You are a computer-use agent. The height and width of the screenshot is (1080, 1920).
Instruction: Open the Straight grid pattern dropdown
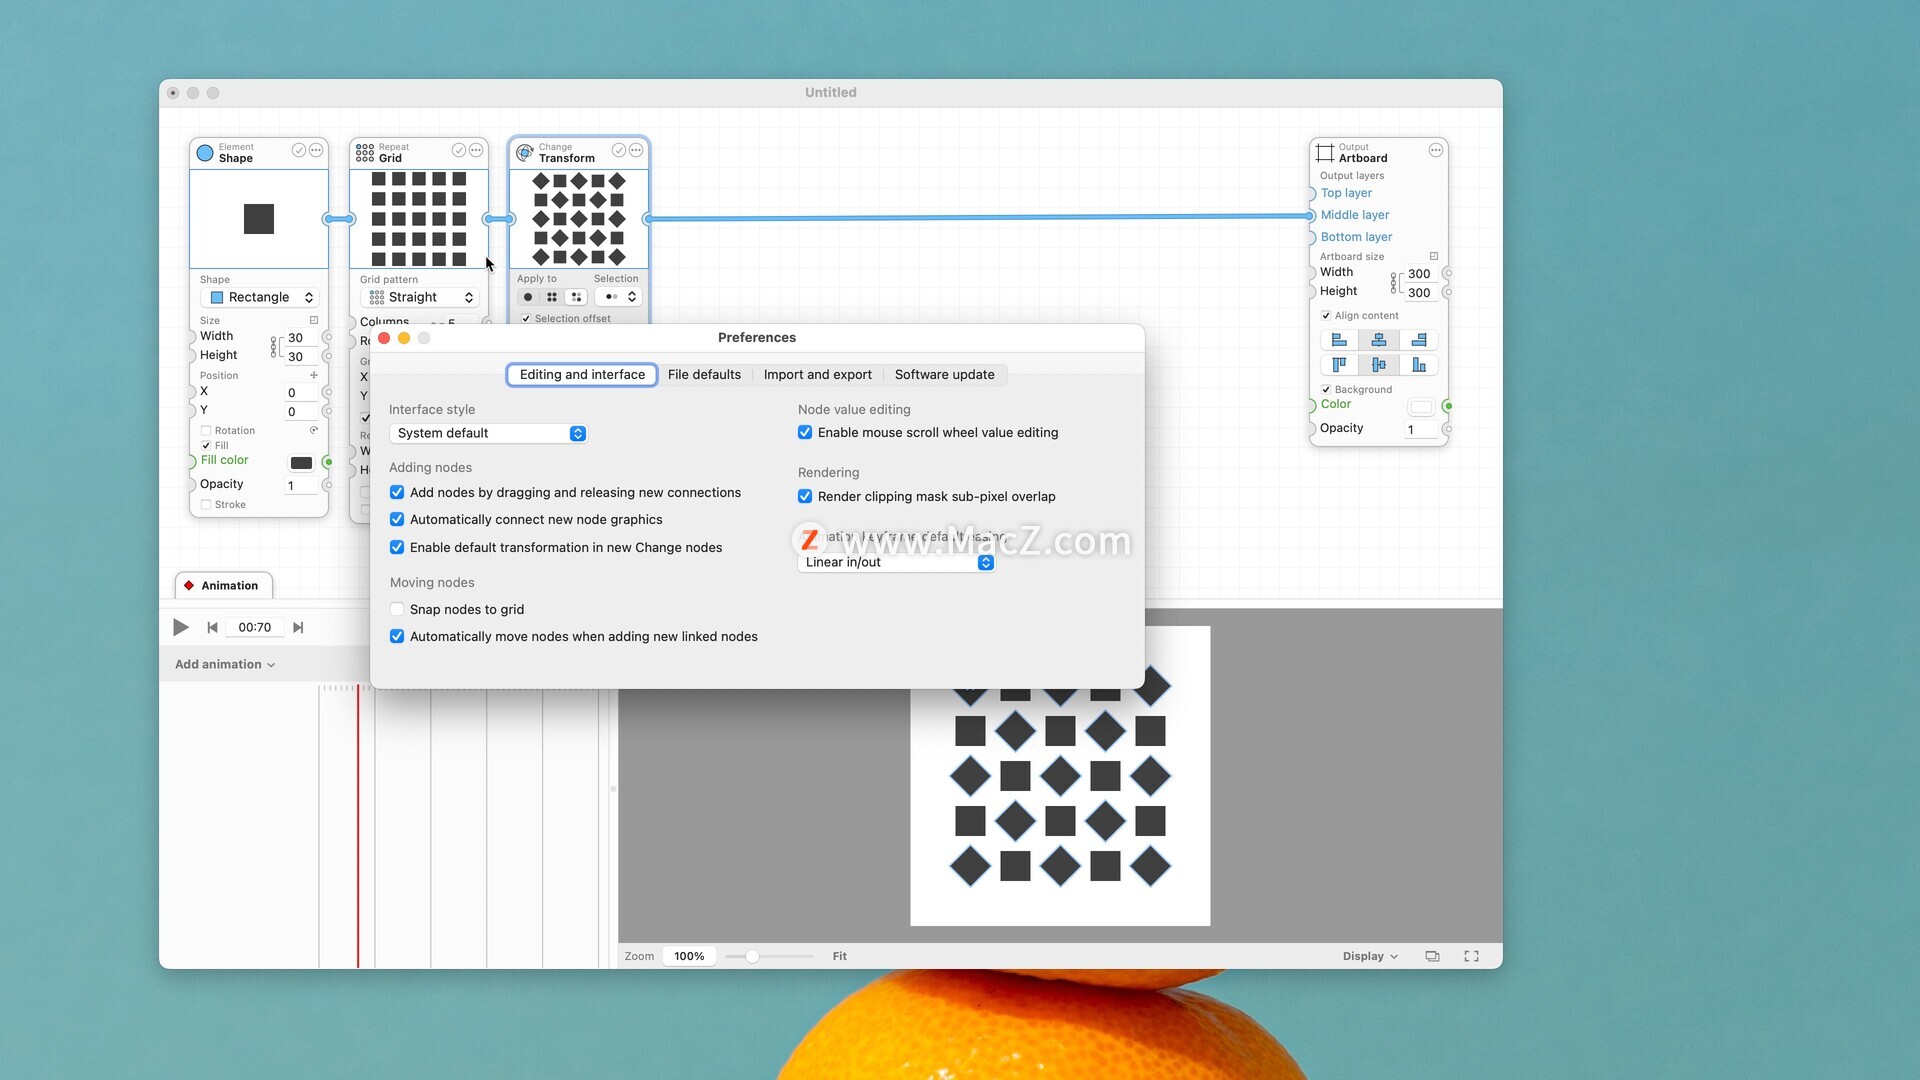[x=419, y=297]
